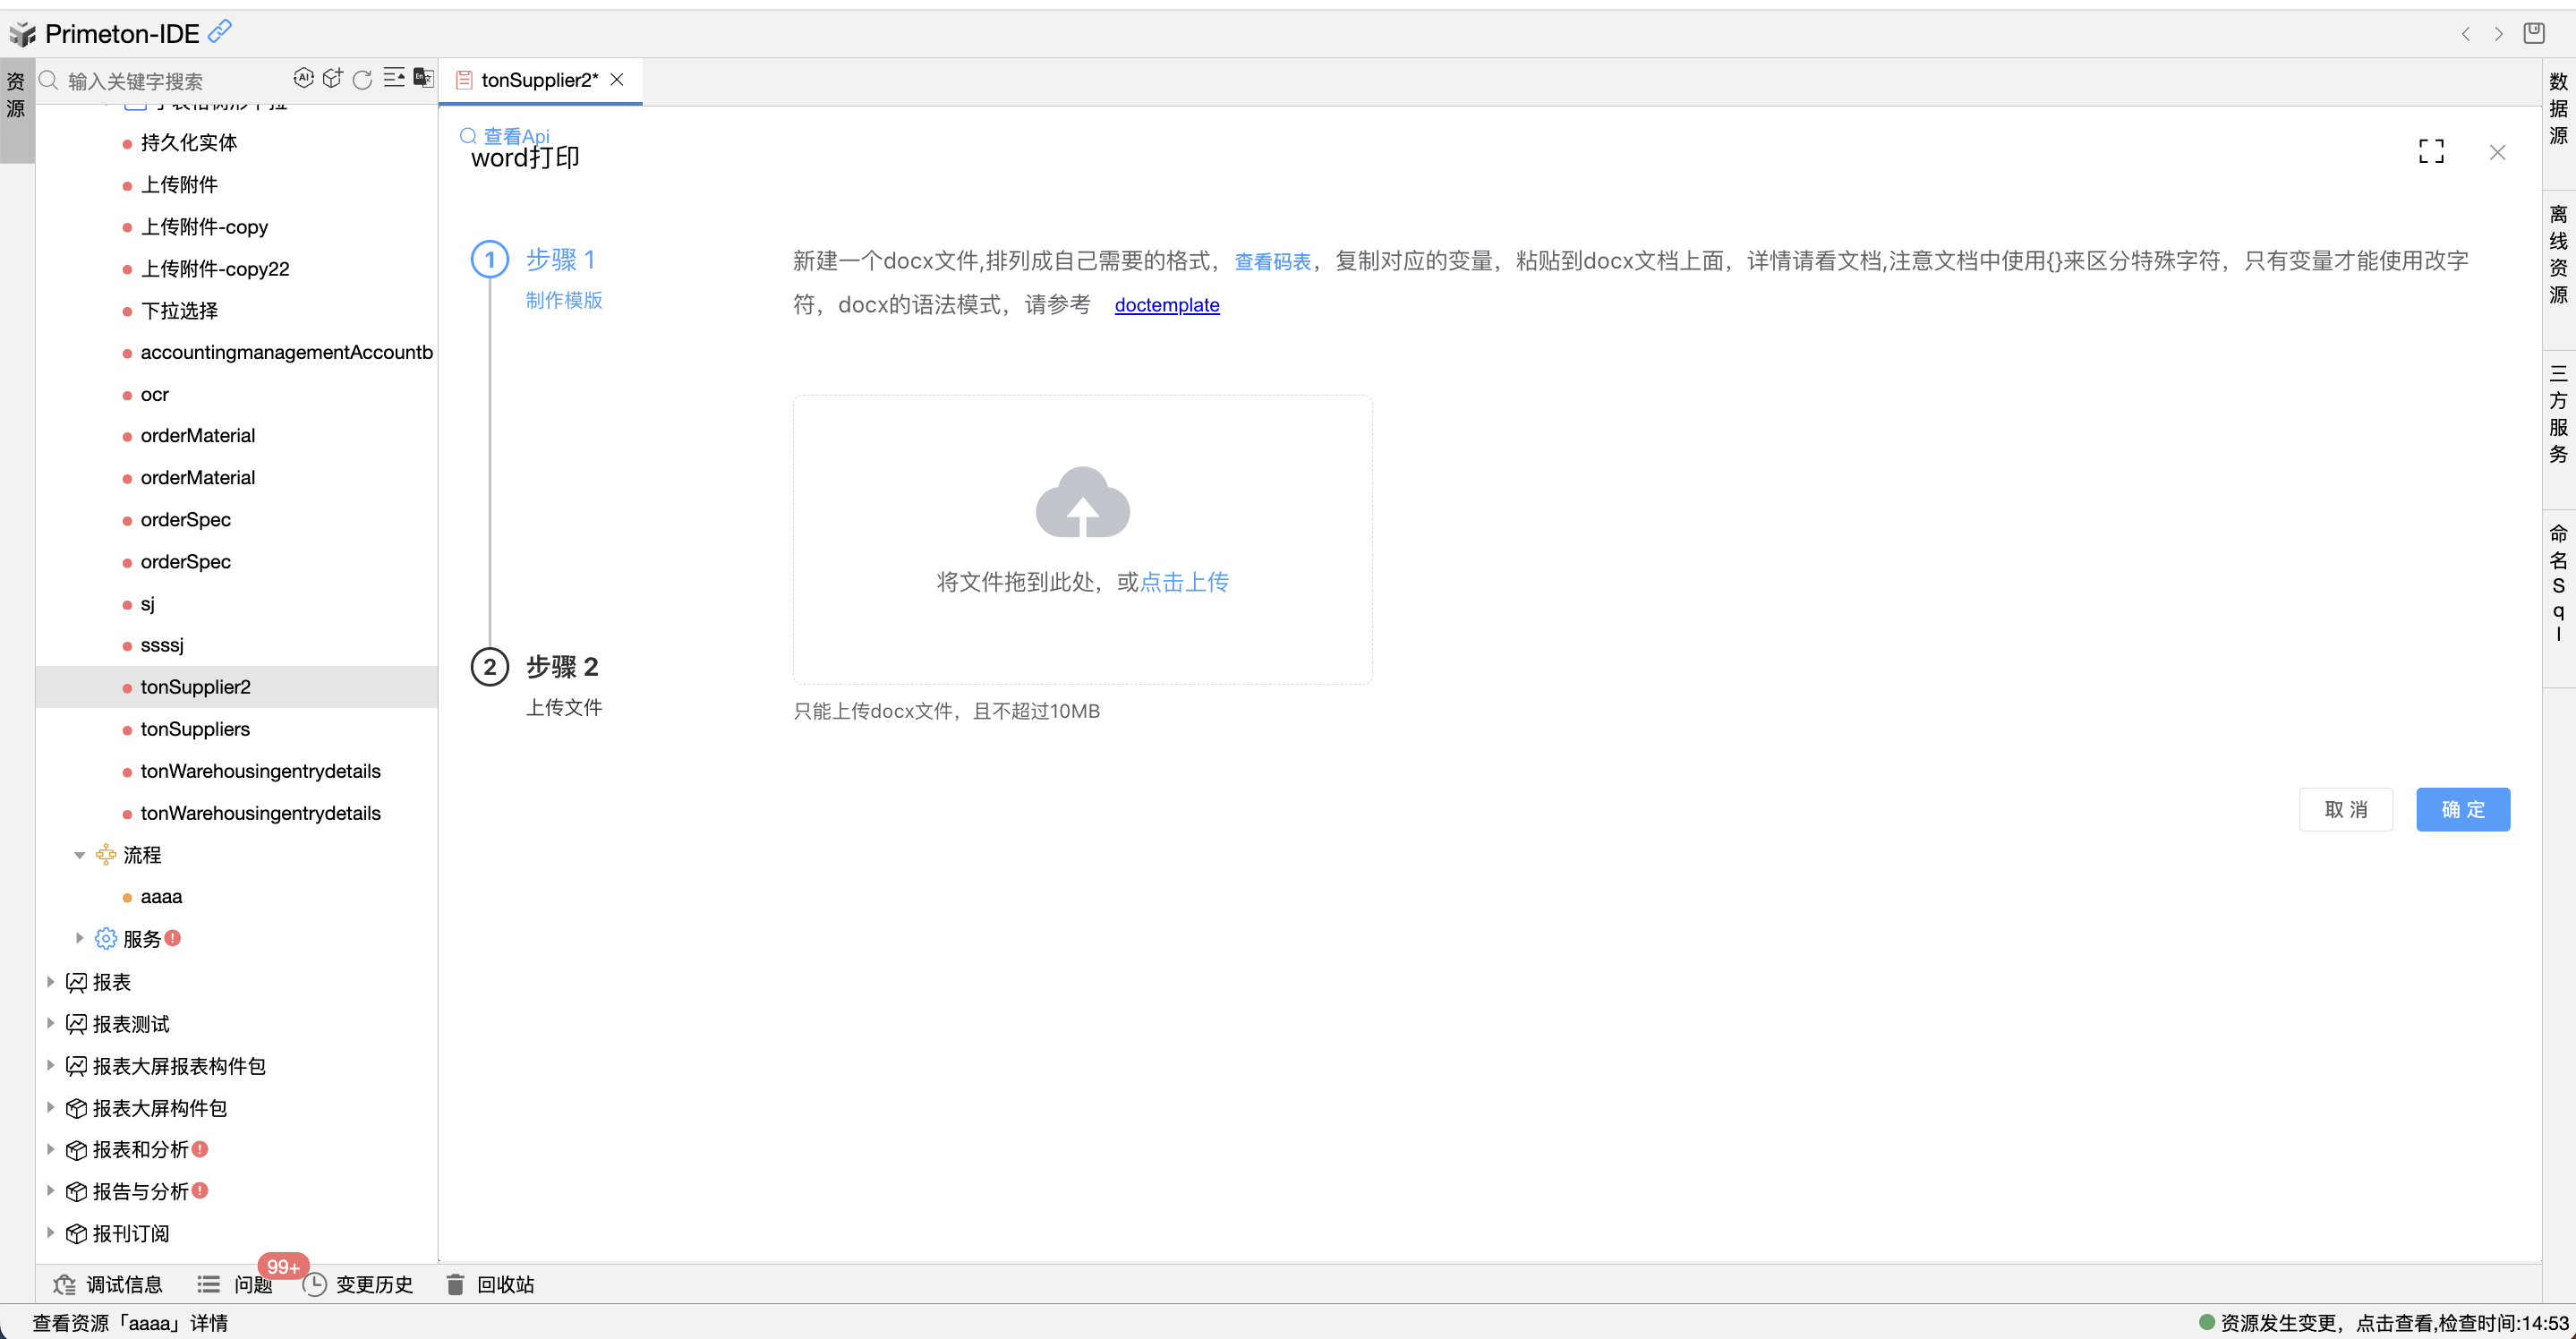Viewport: 2576px width, 1339px height.
Task: Expand the 服务 tree node
Action: pos(80,938)
